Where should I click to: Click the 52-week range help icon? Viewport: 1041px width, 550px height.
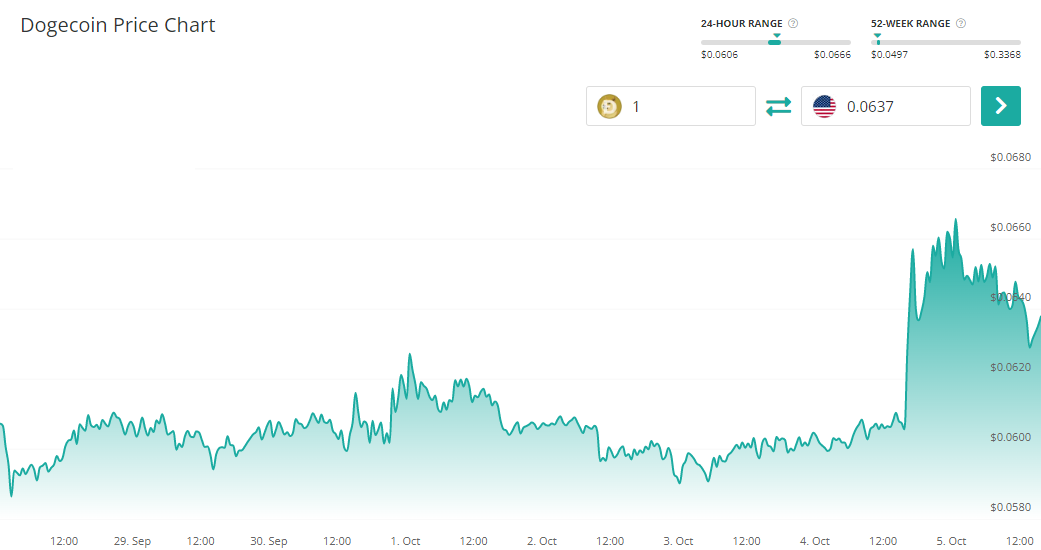[x=961, y=23]
